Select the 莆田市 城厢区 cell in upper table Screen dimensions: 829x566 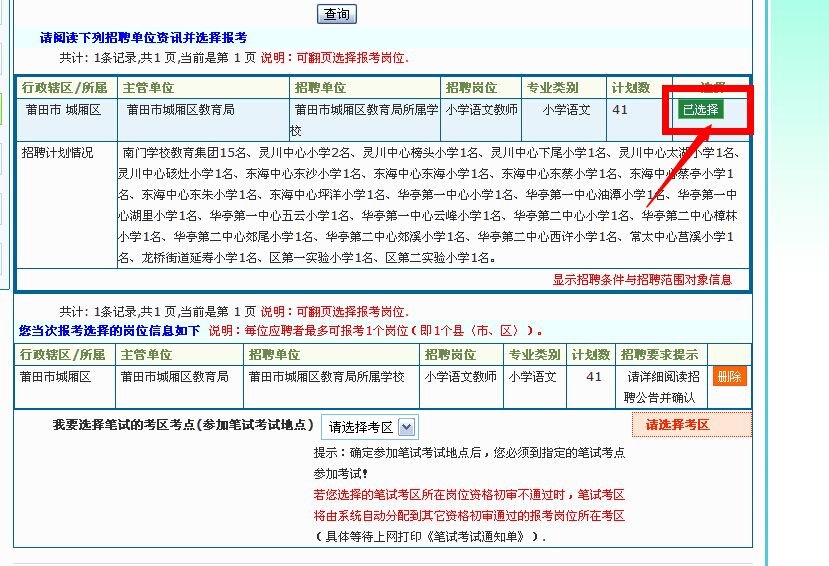pyautogui.click(x=62, y=110)
